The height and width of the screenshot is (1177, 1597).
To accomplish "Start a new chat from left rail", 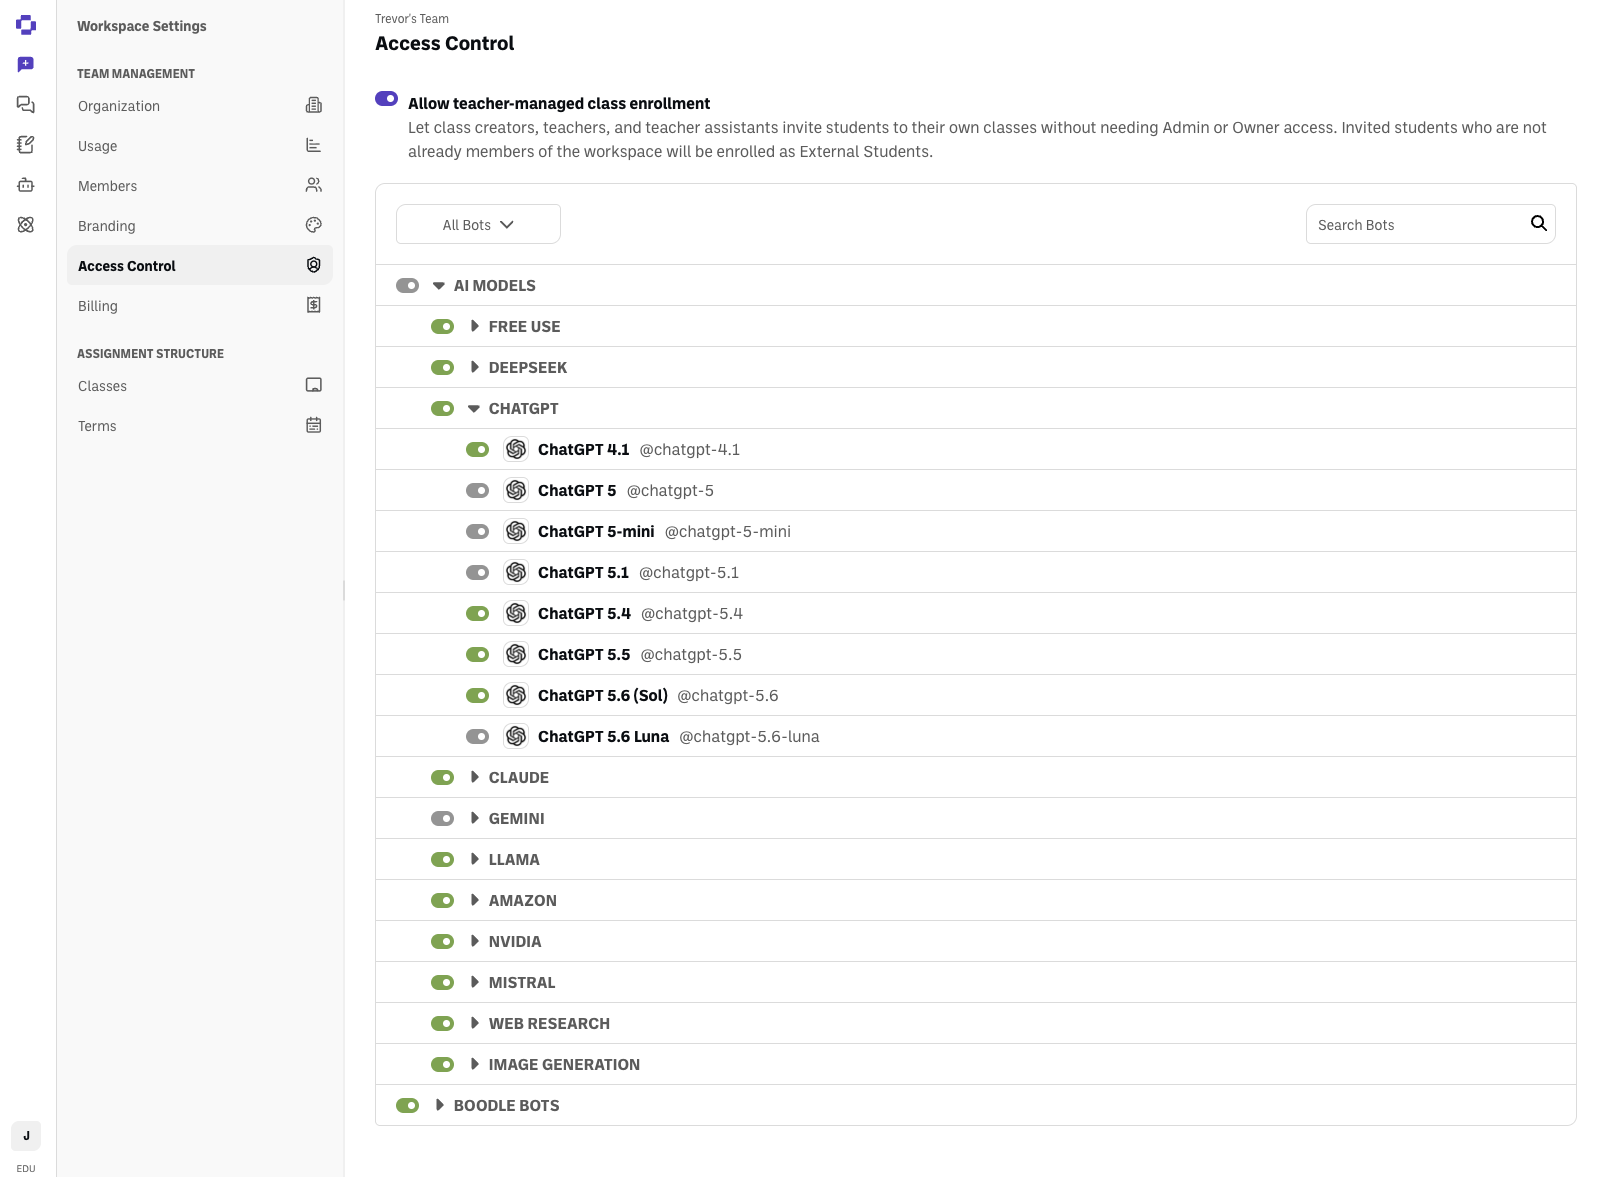I will [26, 65].
